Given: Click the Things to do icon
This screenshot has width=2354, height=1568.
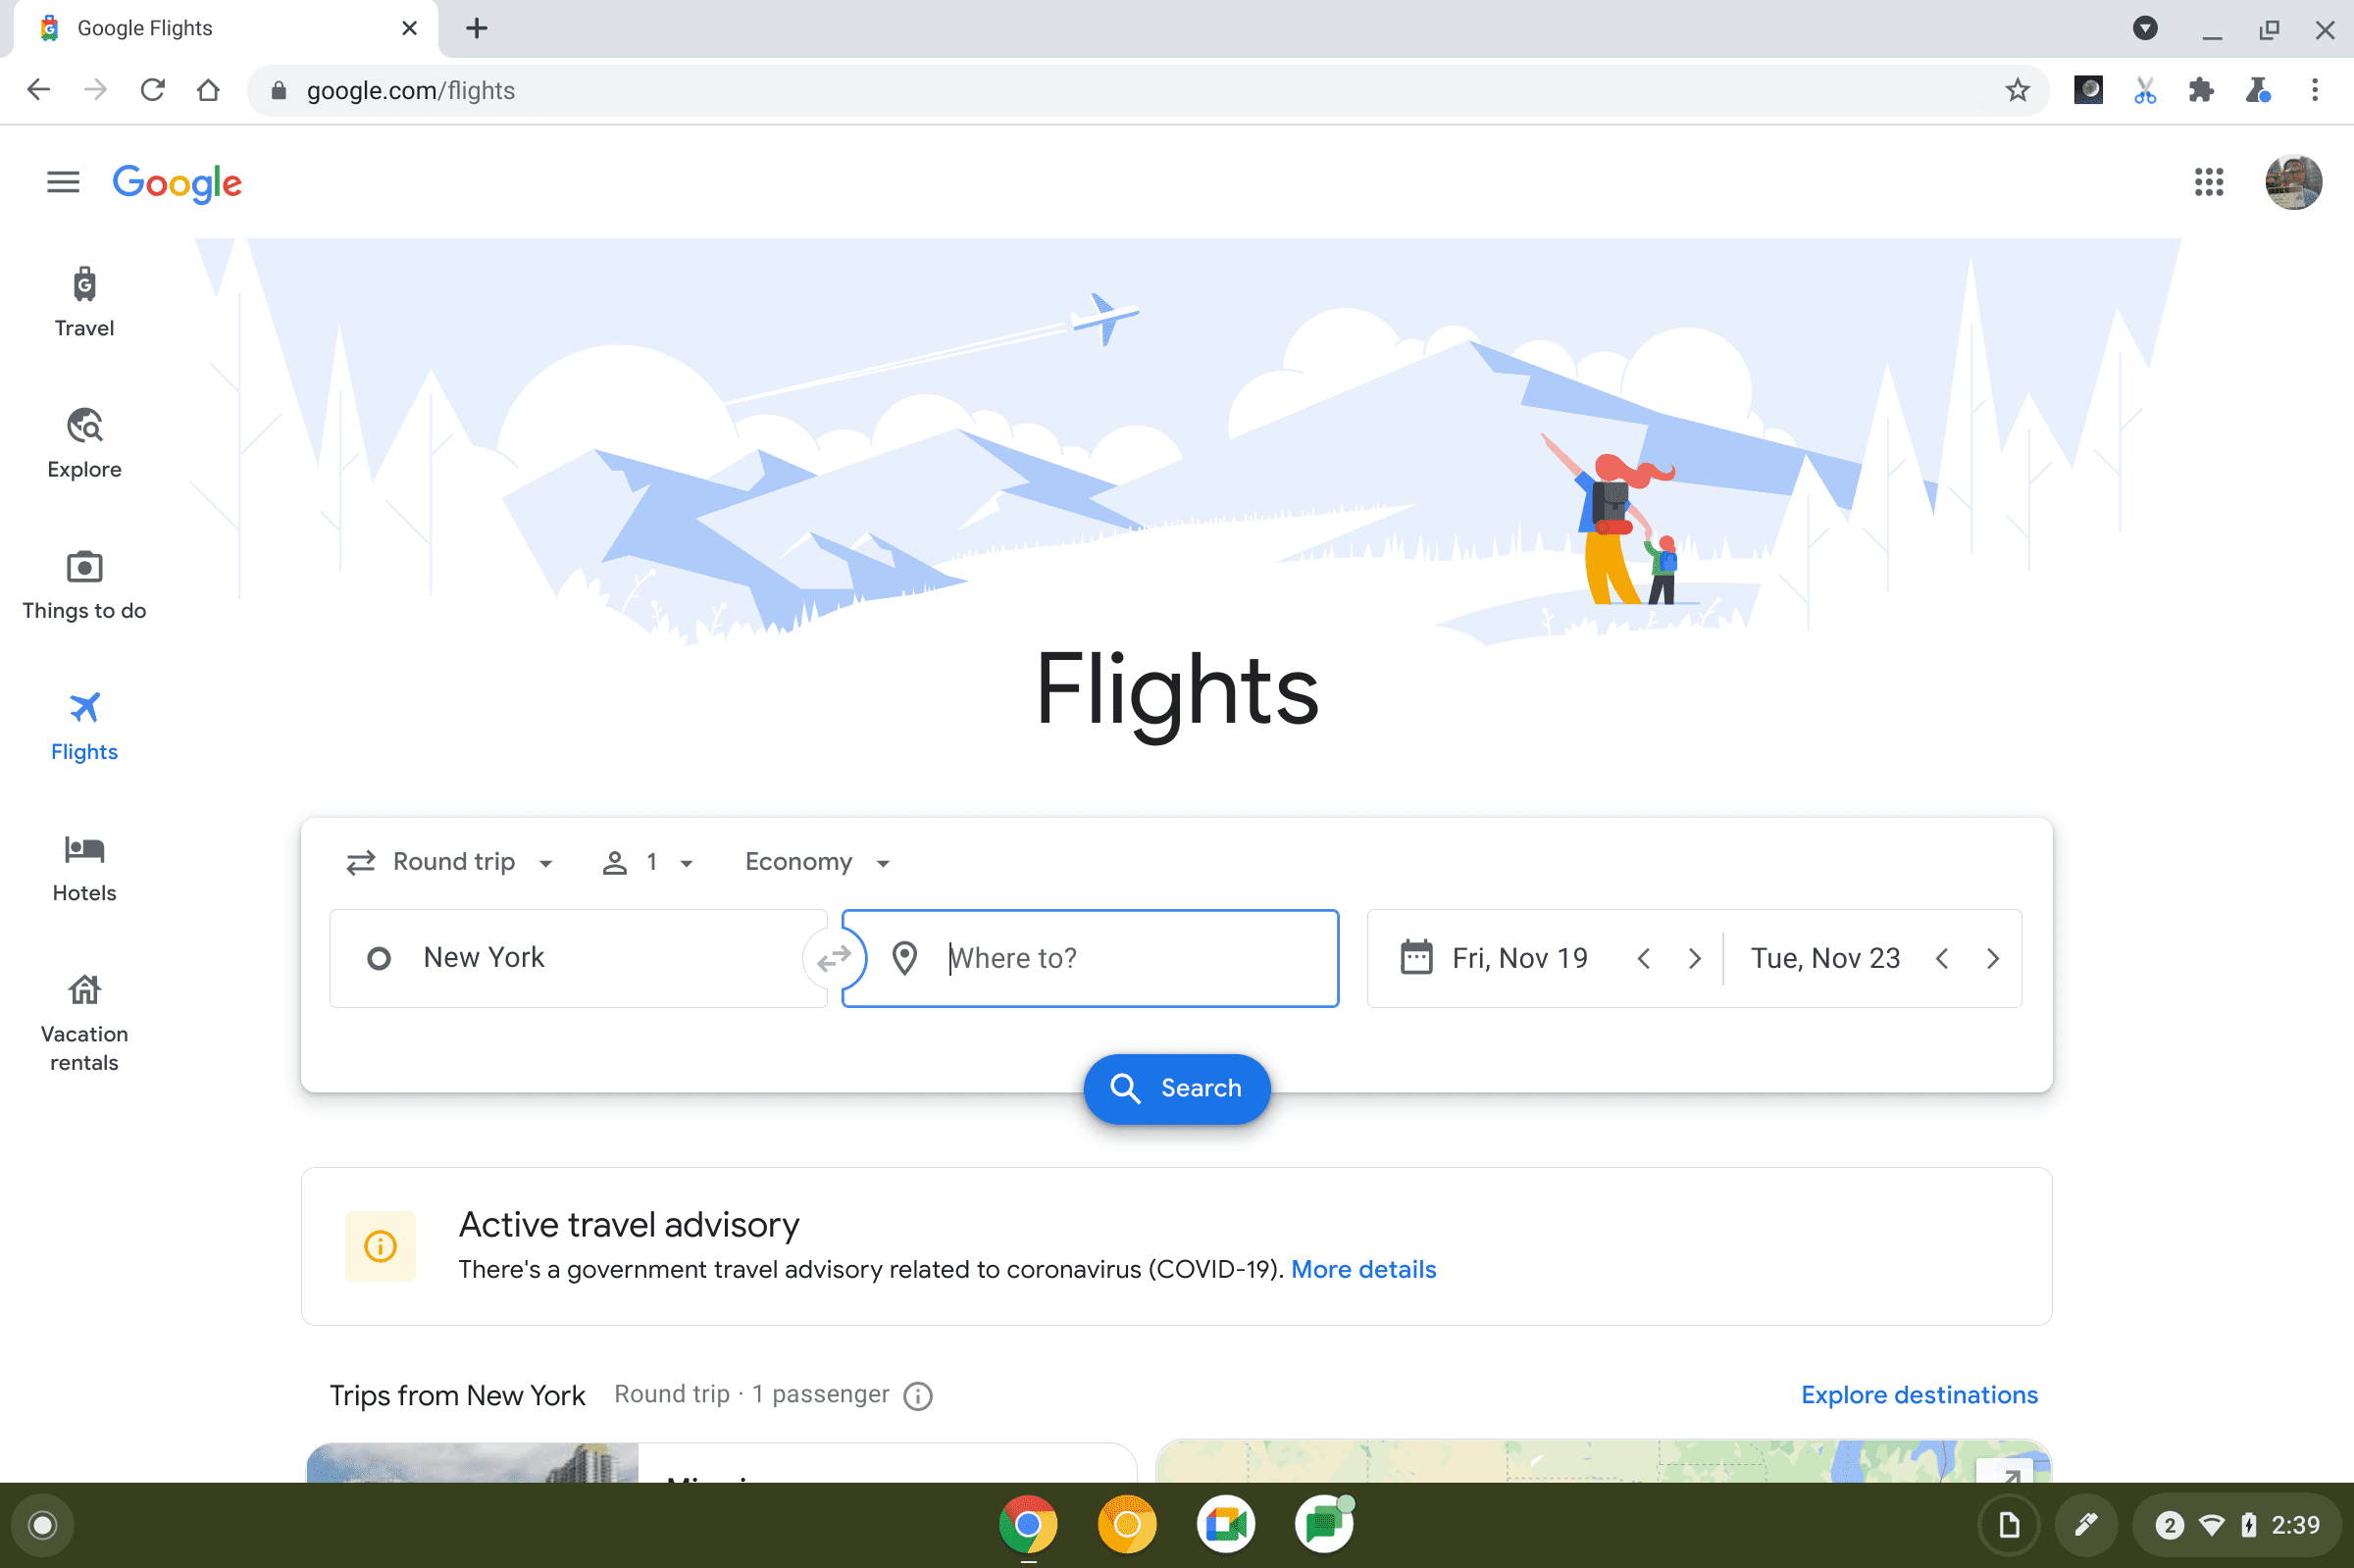Looking at the screenshot, I should click(84, 567).
